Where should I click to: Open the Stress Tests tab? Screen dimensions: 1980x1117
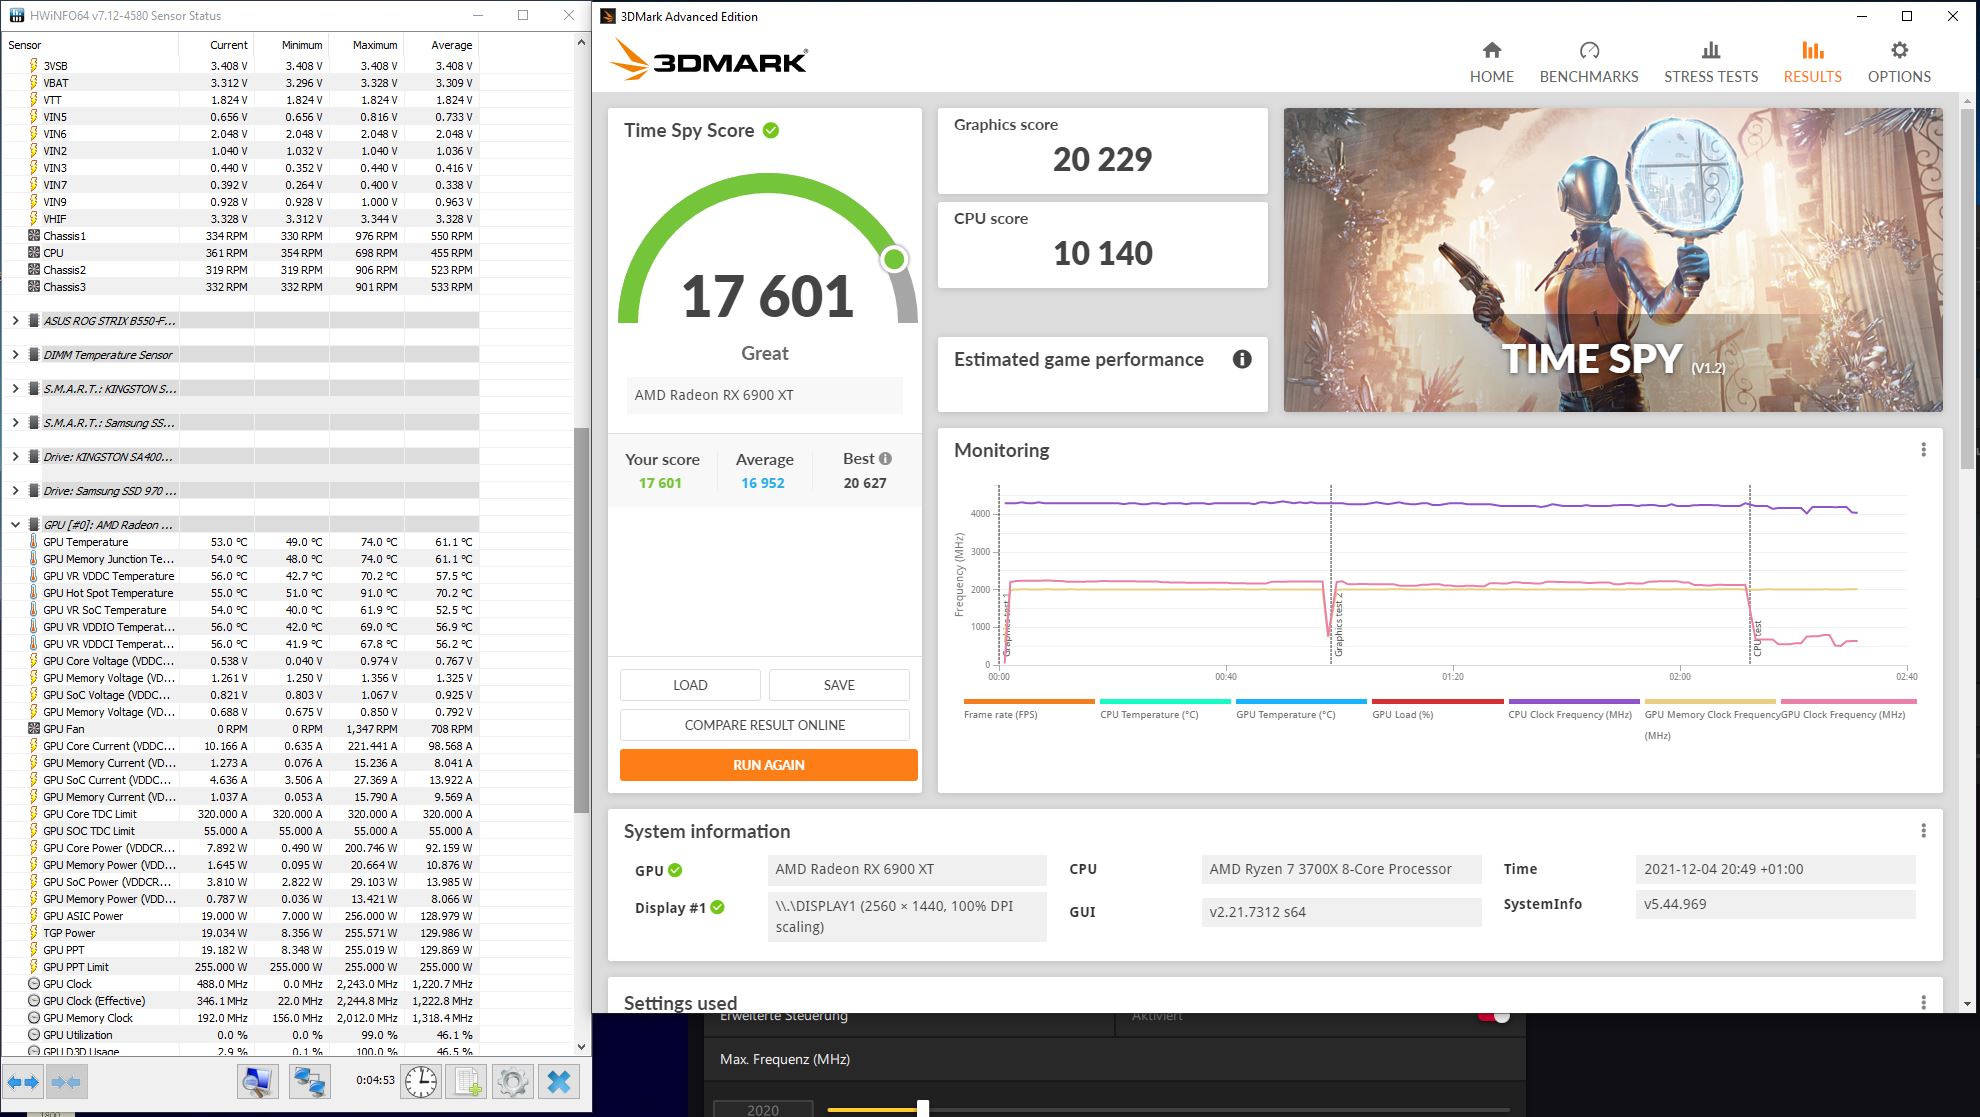[1710, 61]
